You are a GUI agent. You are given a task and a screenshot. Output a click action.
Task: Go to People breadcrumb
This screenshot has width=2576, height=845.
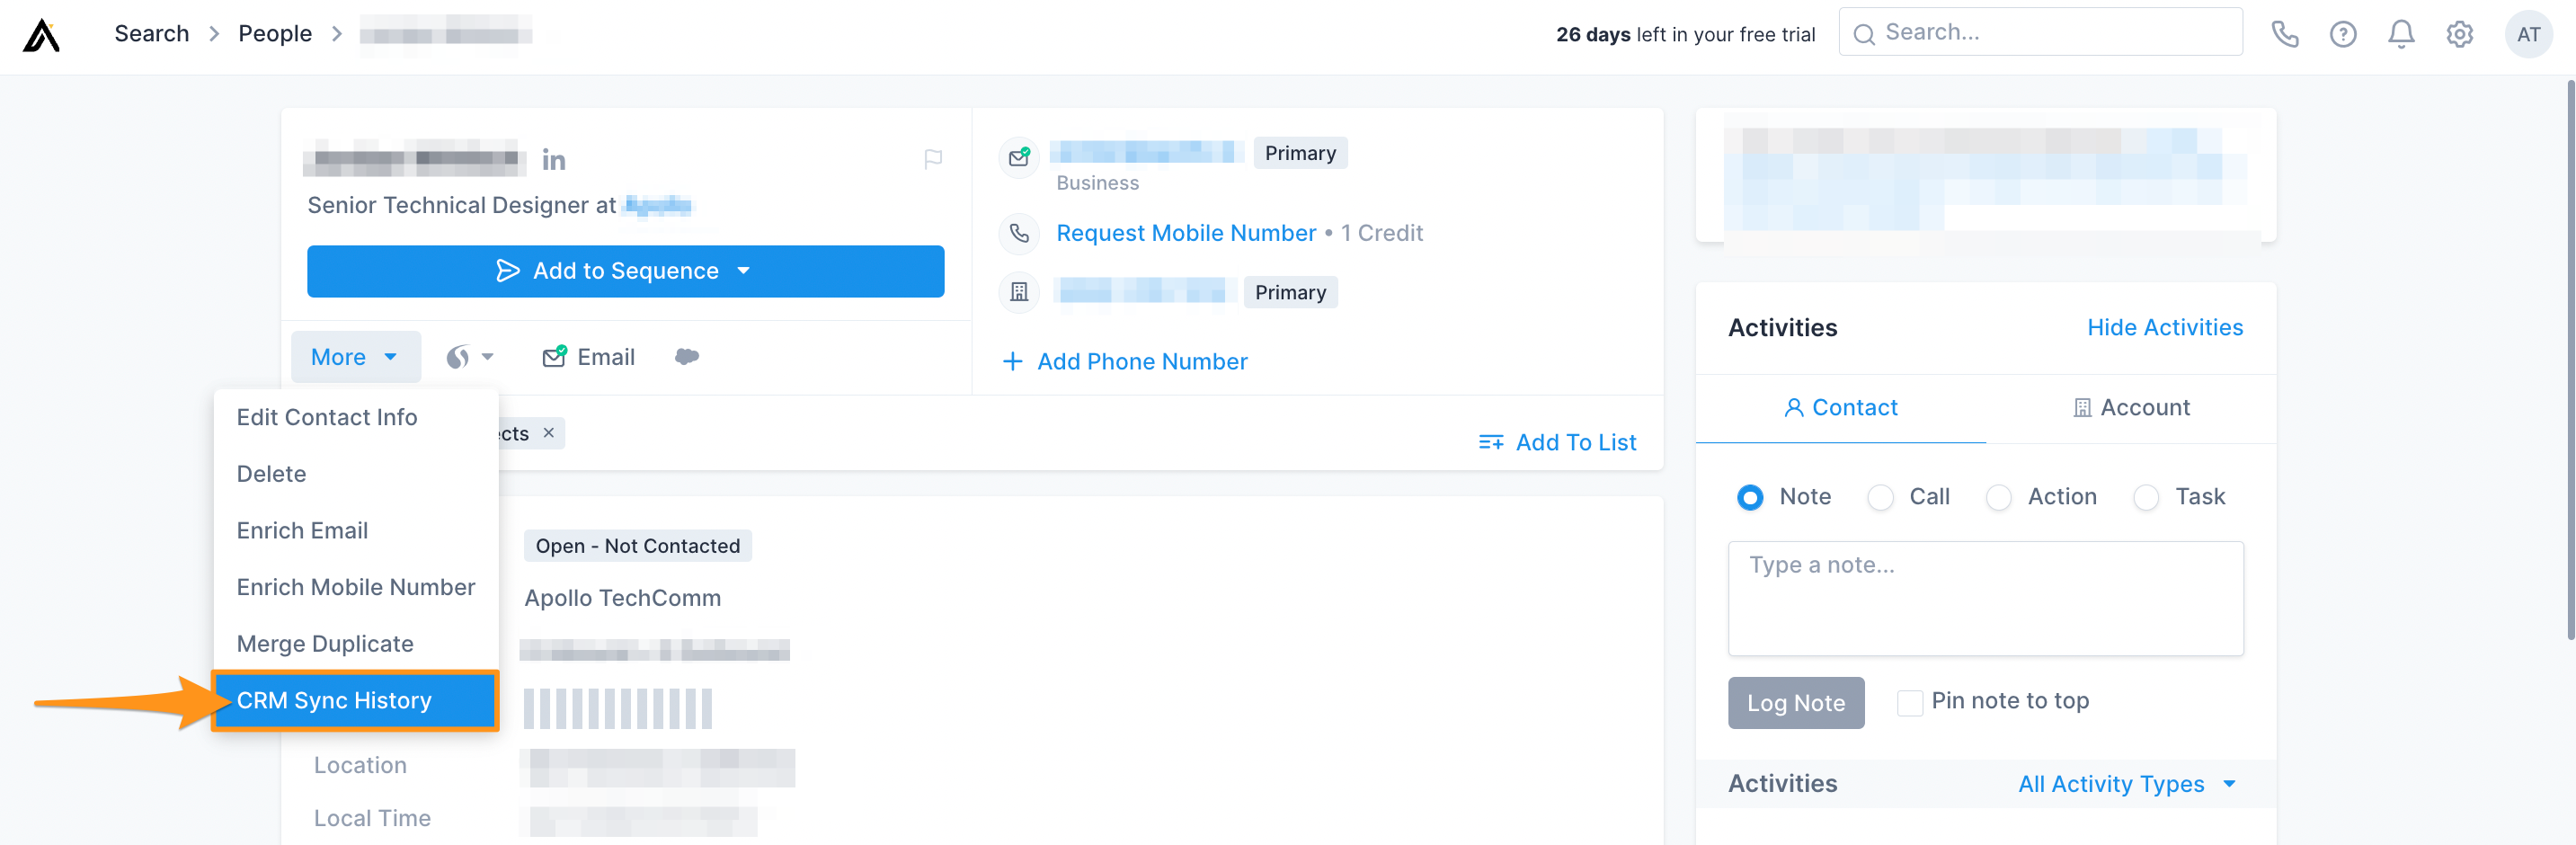[275, 34]
